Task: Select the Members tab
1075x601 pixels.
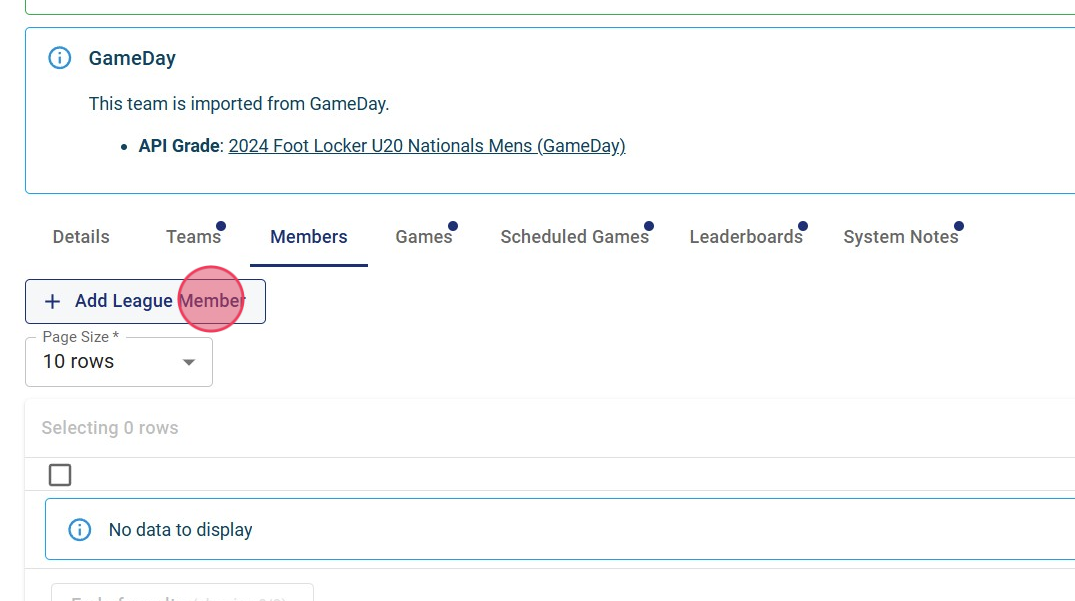Action: coord(309,237)
